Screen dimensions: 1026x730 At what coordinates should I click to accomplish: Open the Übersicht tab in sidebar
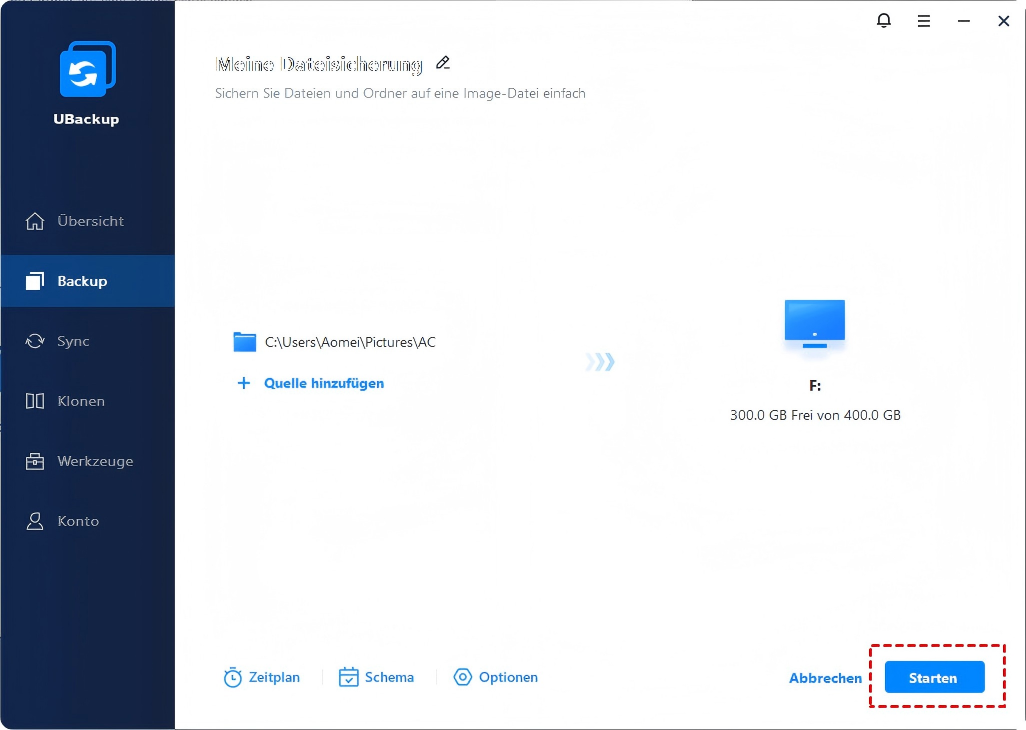[x=88, y=221]
